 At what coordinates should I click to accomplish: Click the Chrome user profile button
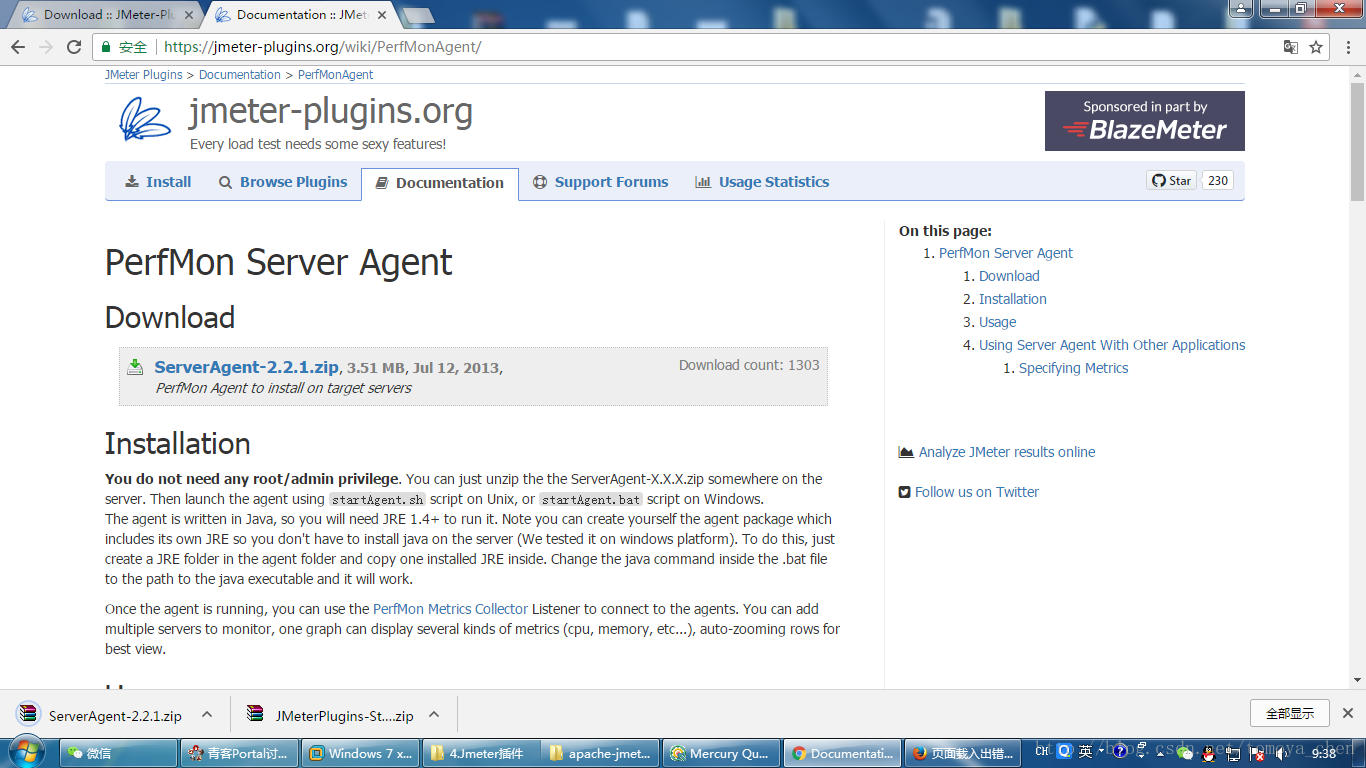click(1240, 9)
